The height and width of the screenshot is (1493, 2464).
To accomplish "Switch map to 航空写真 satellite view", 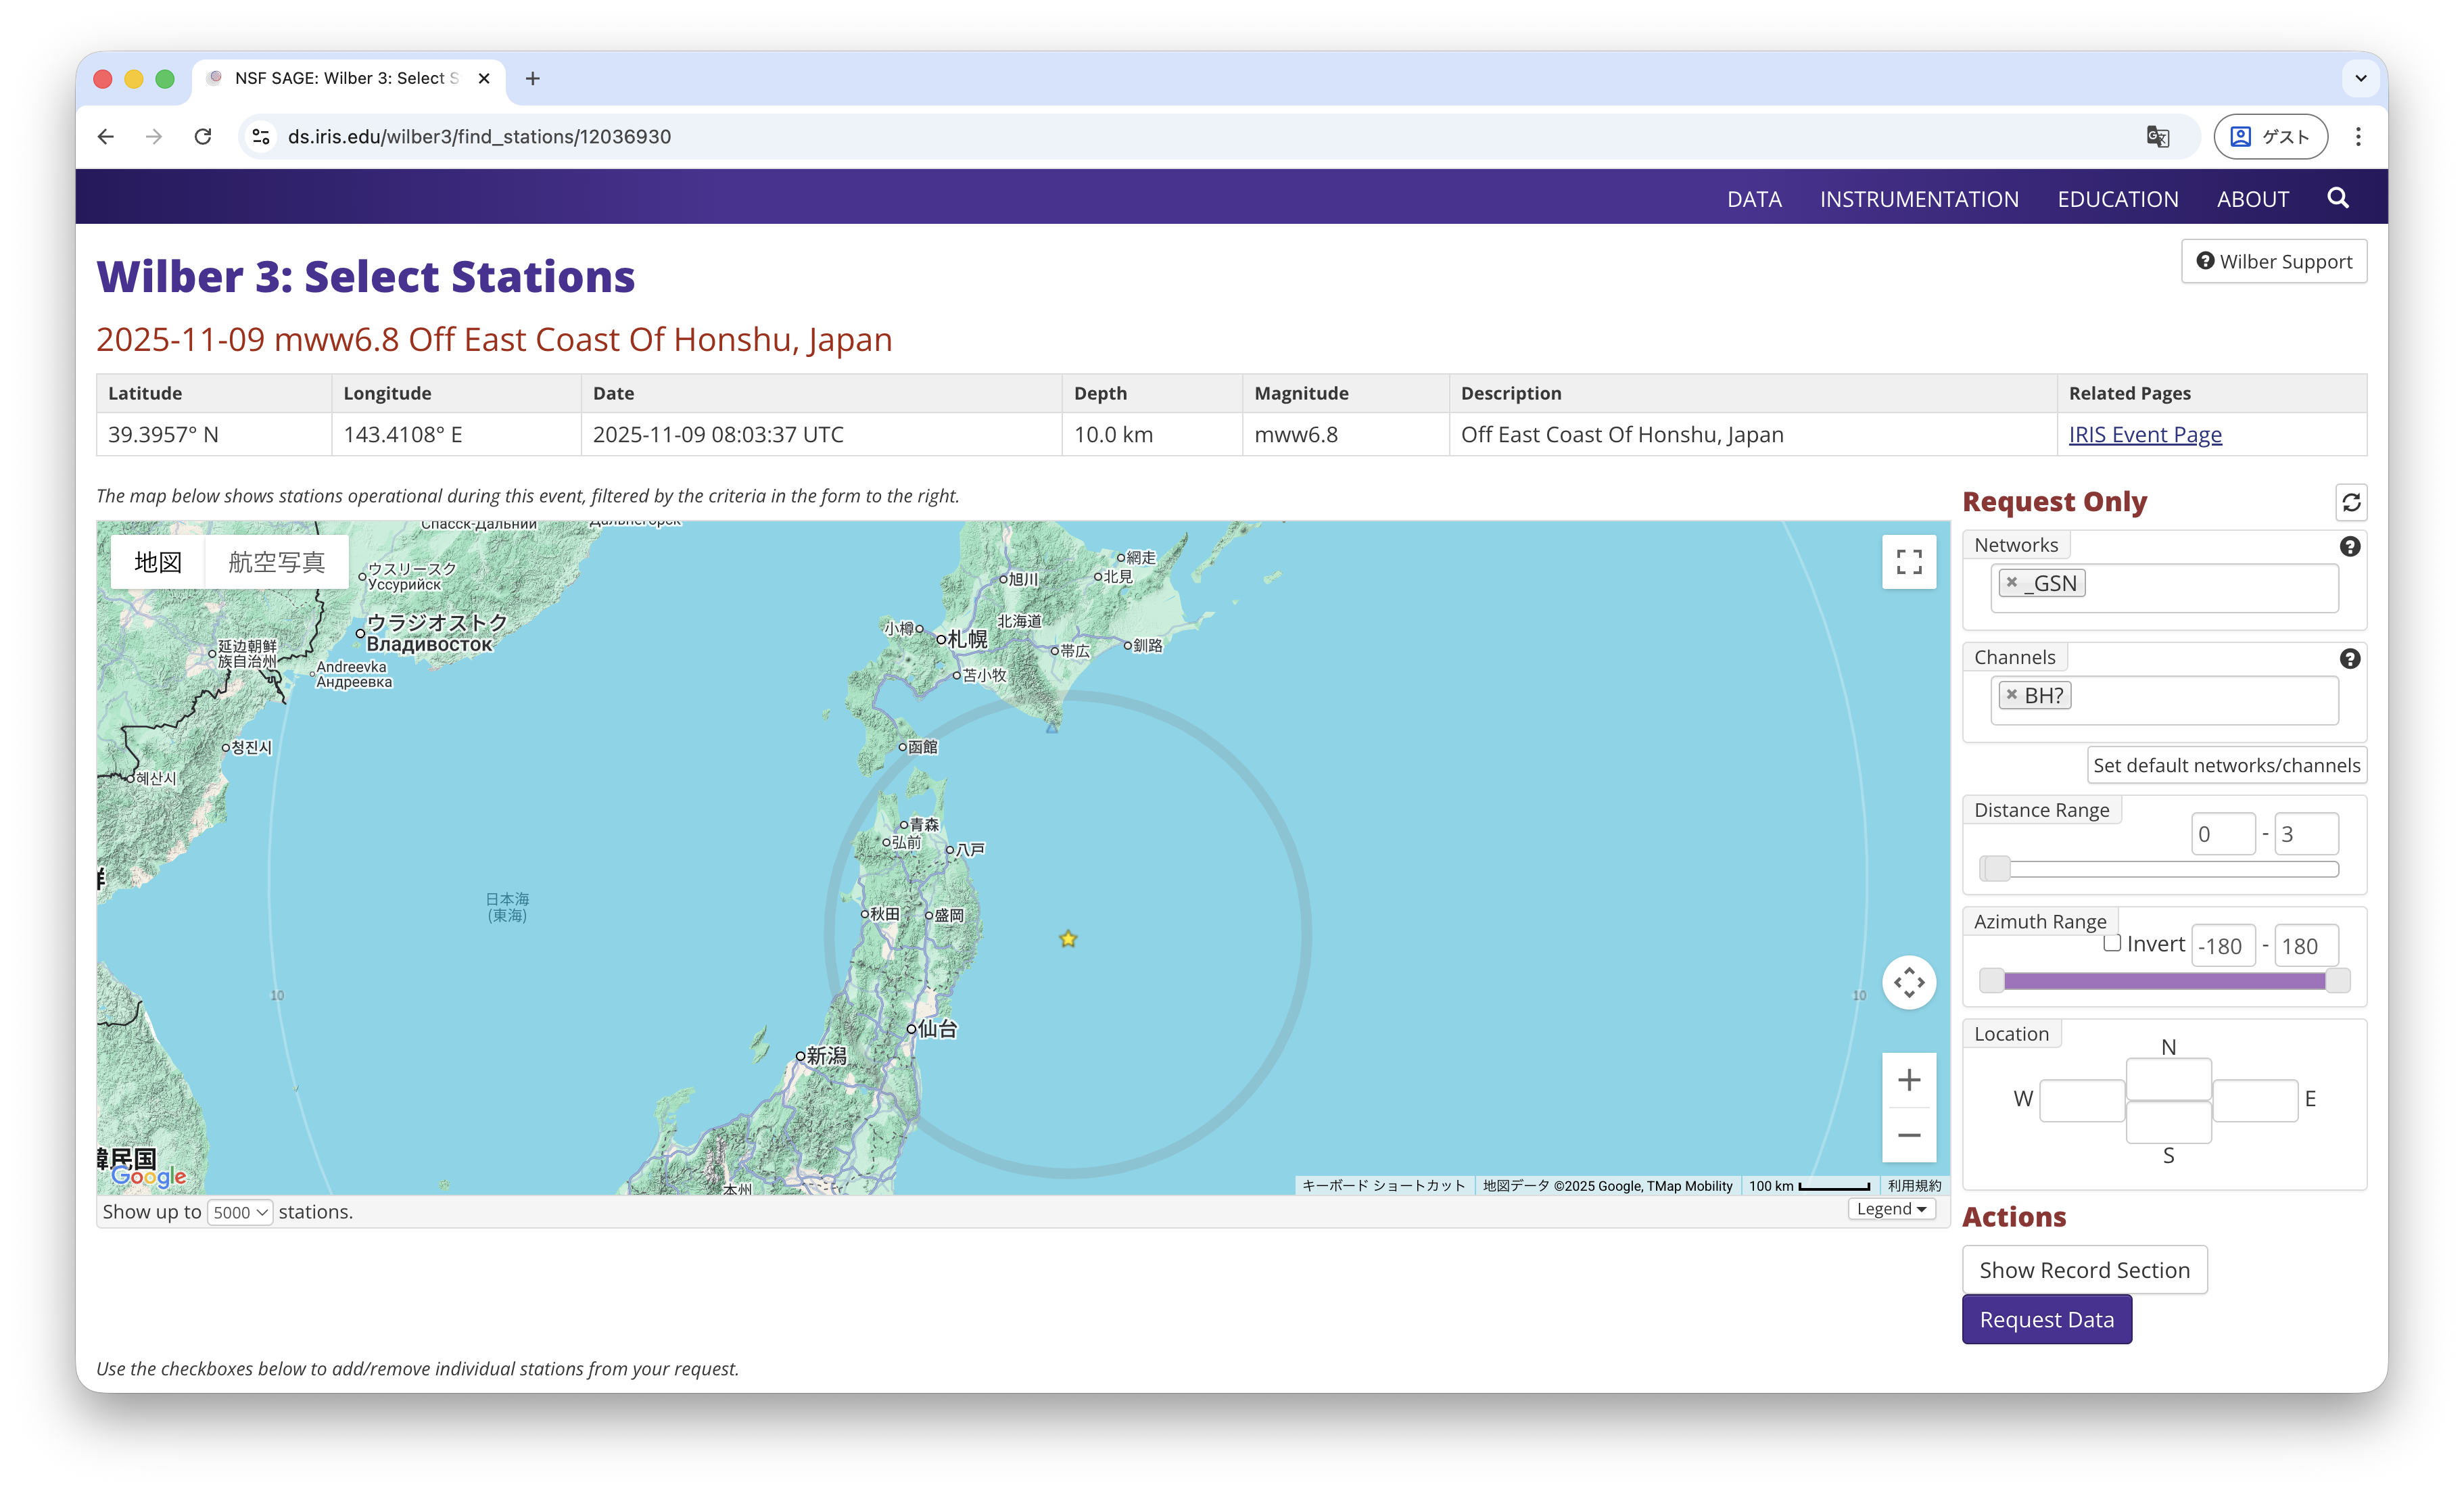I will point(276,562).
